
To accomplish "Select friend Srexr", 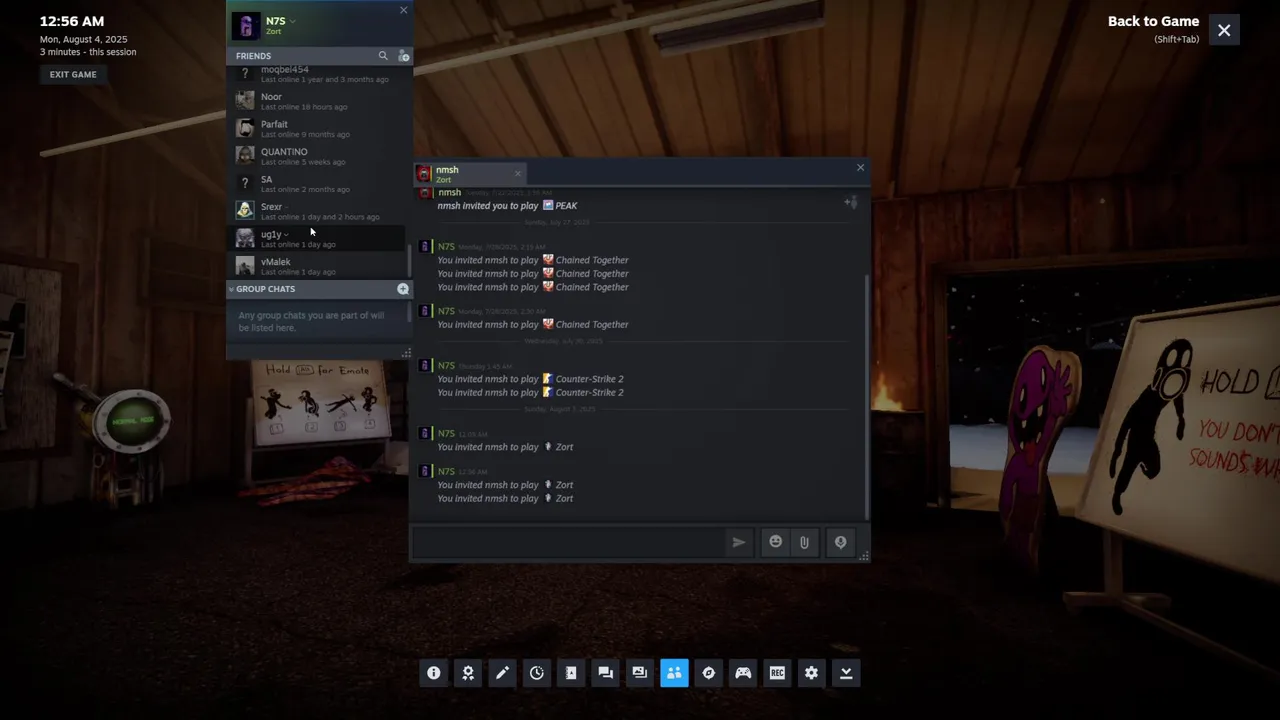I will click(318, 211).
